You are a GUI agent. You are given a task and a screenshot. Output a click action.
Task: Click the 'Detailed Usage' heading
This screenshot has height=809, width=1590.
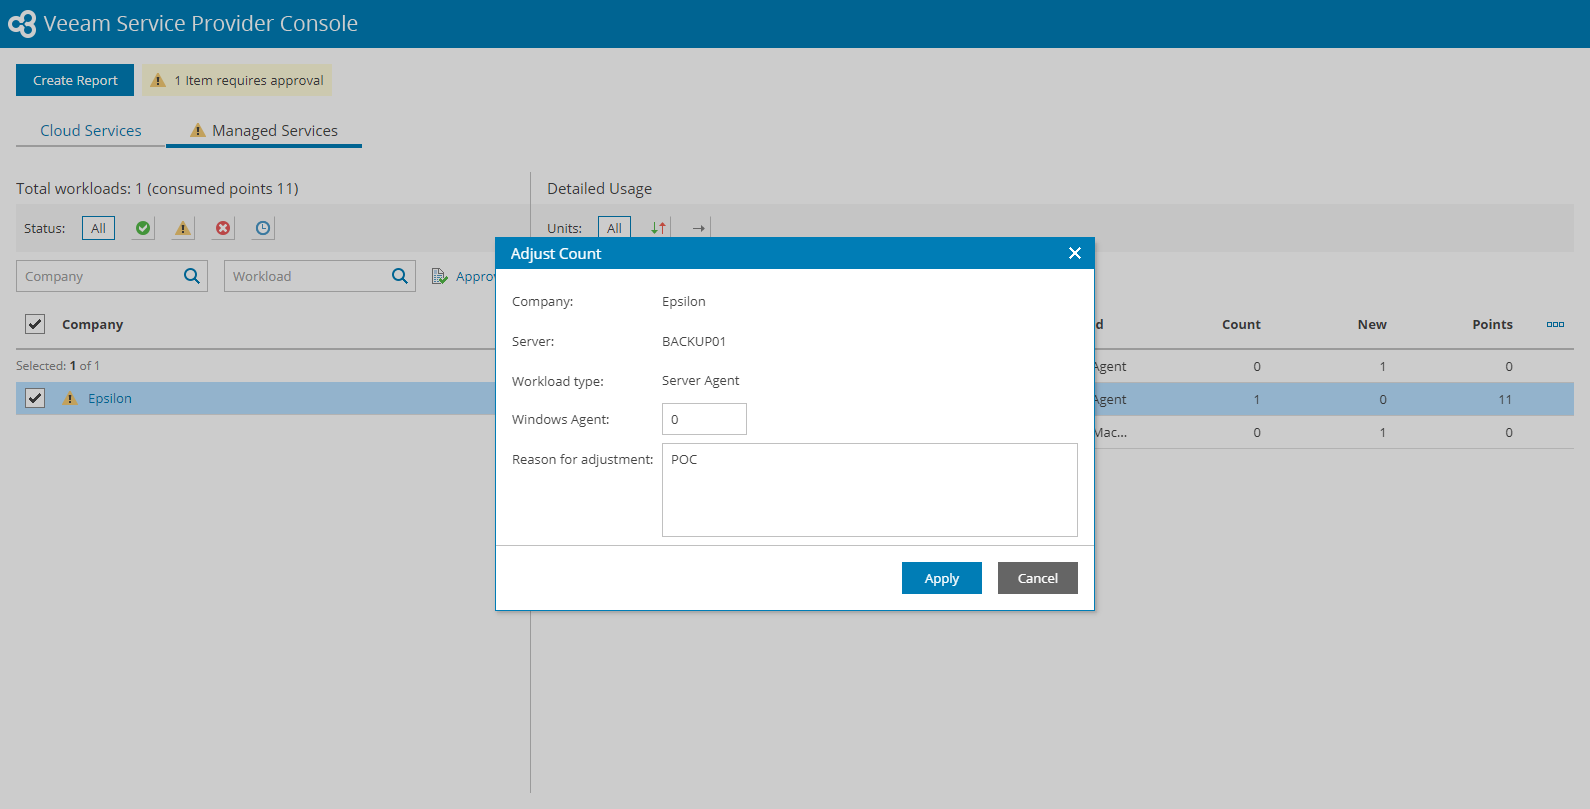599,189
